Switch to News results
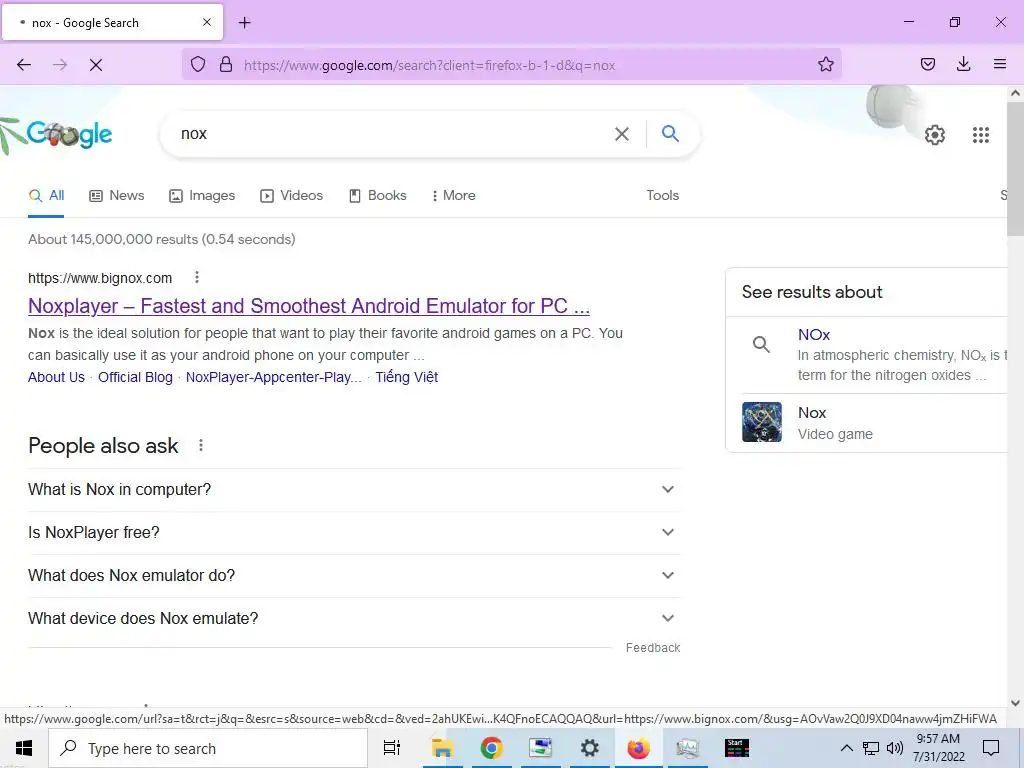 click(117, 195)
